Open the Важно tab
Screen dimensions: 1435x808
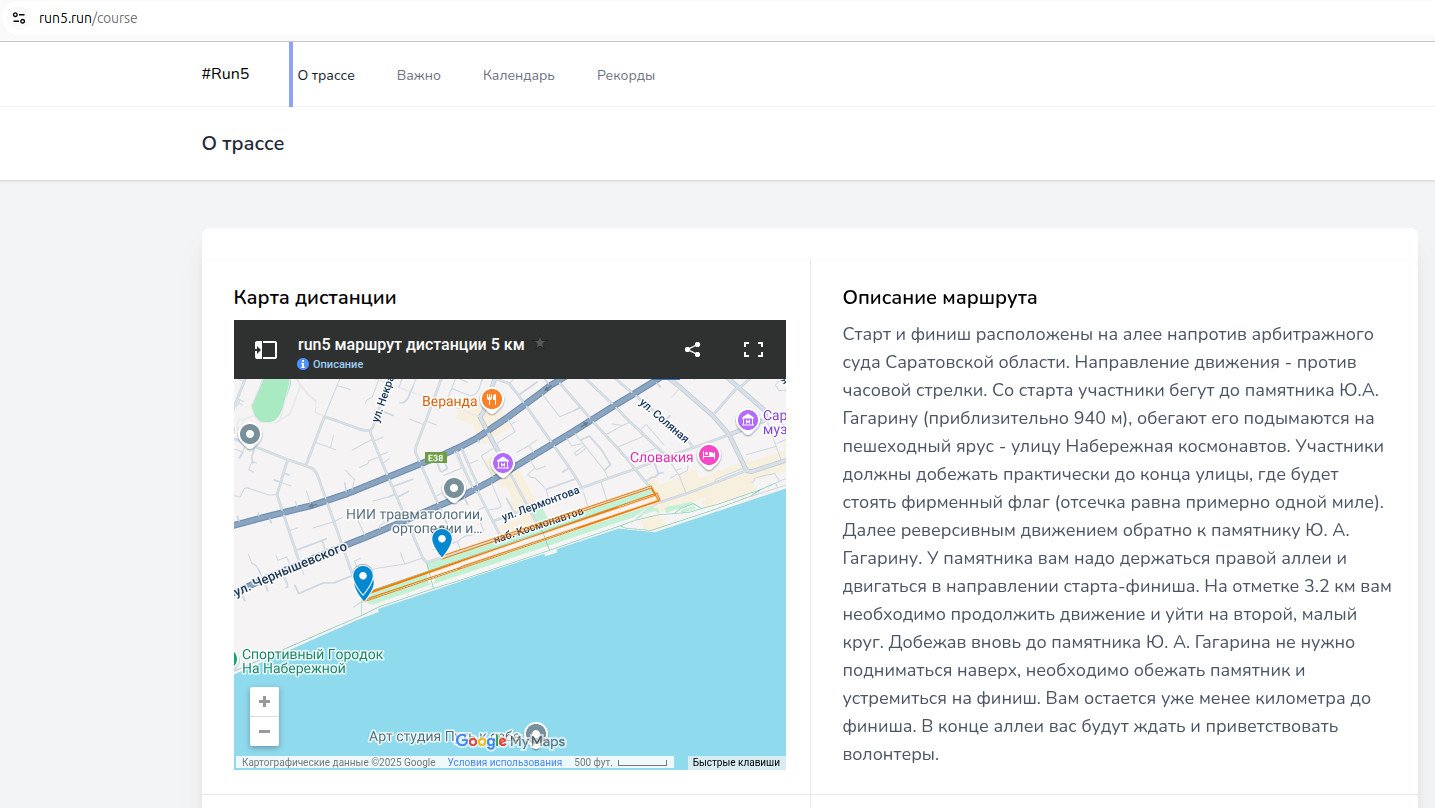point(418,75)
